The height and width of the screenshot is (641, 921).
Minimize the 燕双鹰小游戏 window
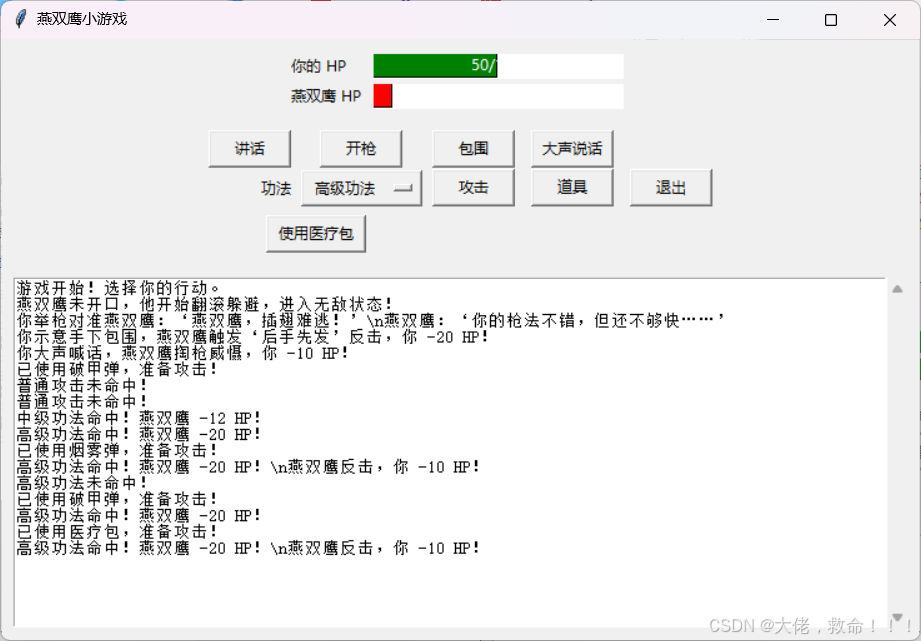click(773, 19)
